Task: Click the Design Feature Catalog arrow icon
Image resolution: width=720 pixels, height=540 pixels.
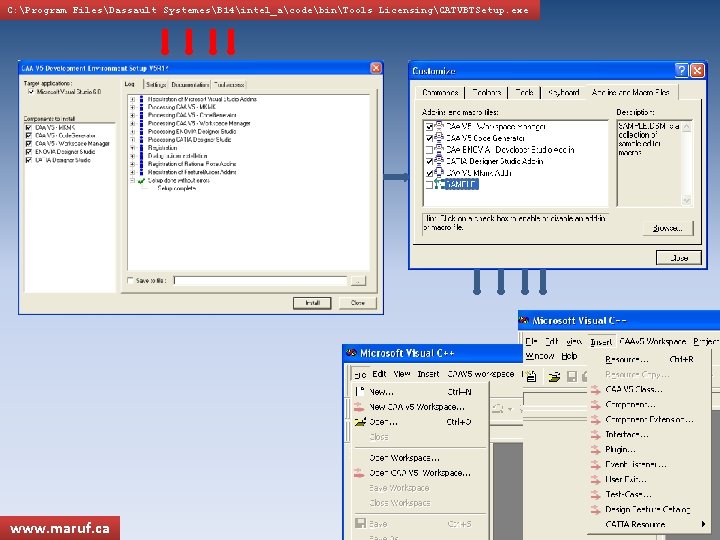Action: pos(596,510)
